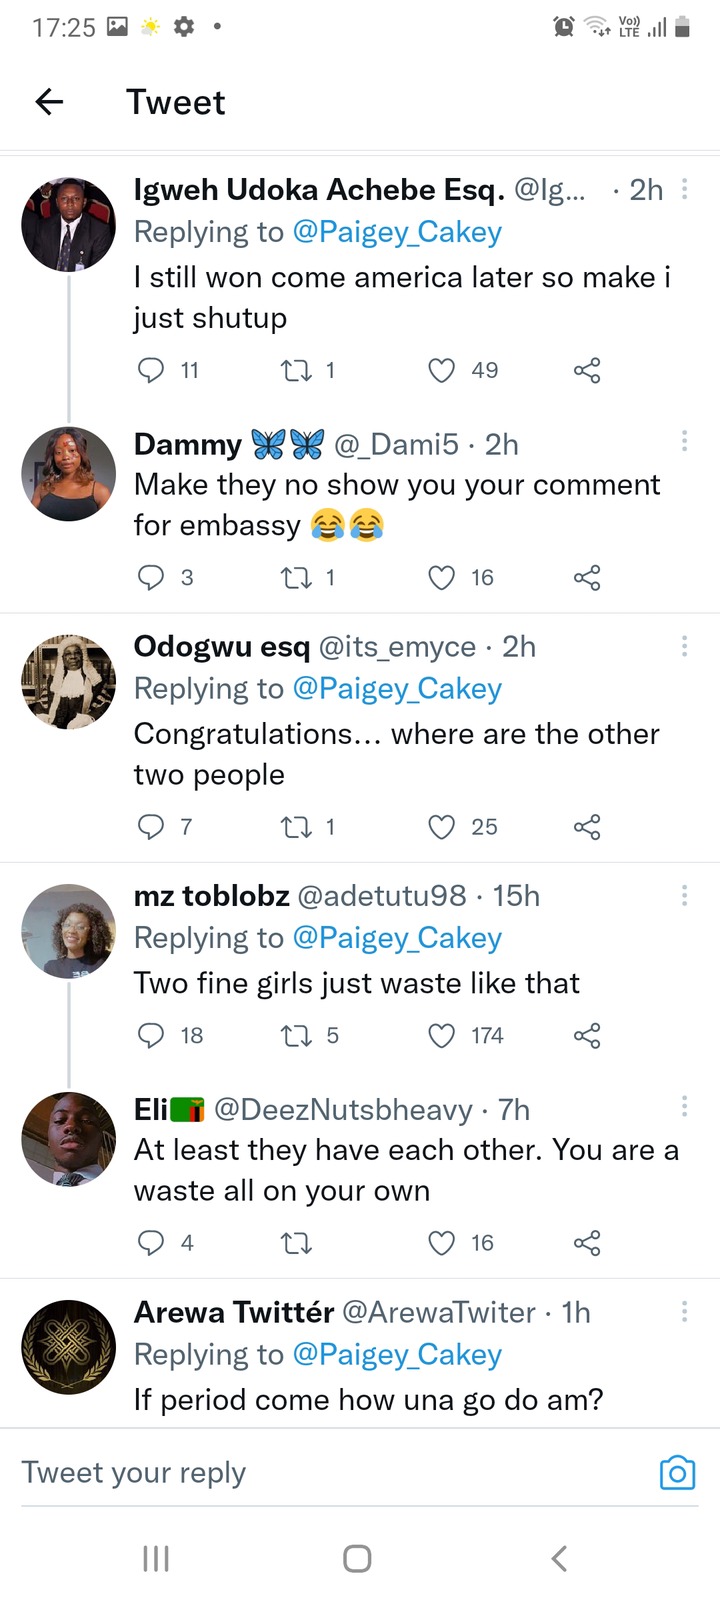Share Igweh Udoka Achebe's tweet
Viewport: 720px width, 1600px height.
click(587, 371)
